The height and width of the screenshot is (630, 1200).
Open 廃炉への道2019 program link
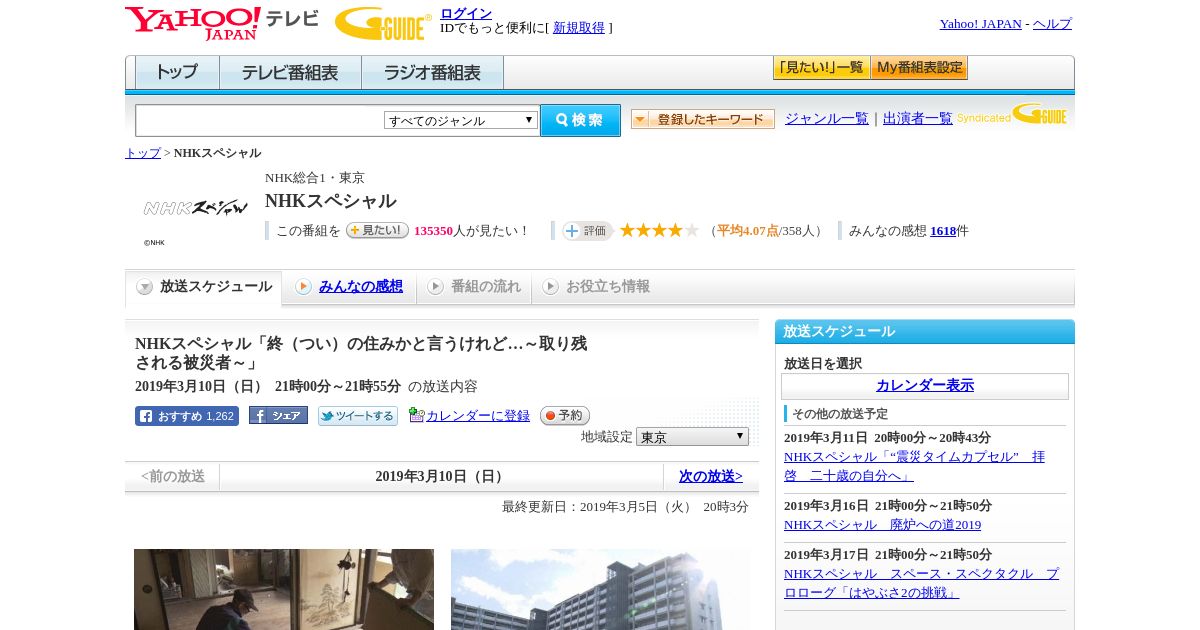(x=882, y=525)
